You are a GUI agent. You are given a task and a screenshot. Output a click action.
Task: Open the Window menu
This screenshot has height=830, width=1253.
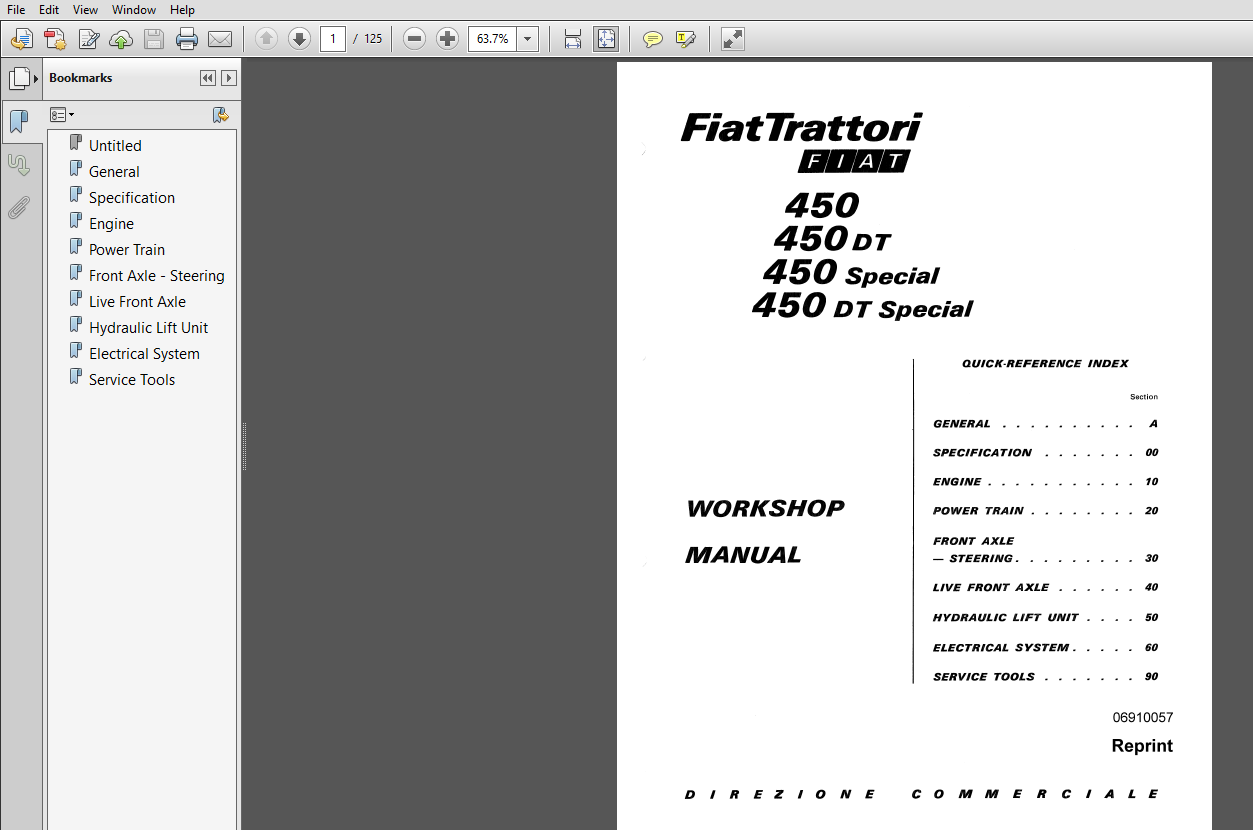[134, 10]
